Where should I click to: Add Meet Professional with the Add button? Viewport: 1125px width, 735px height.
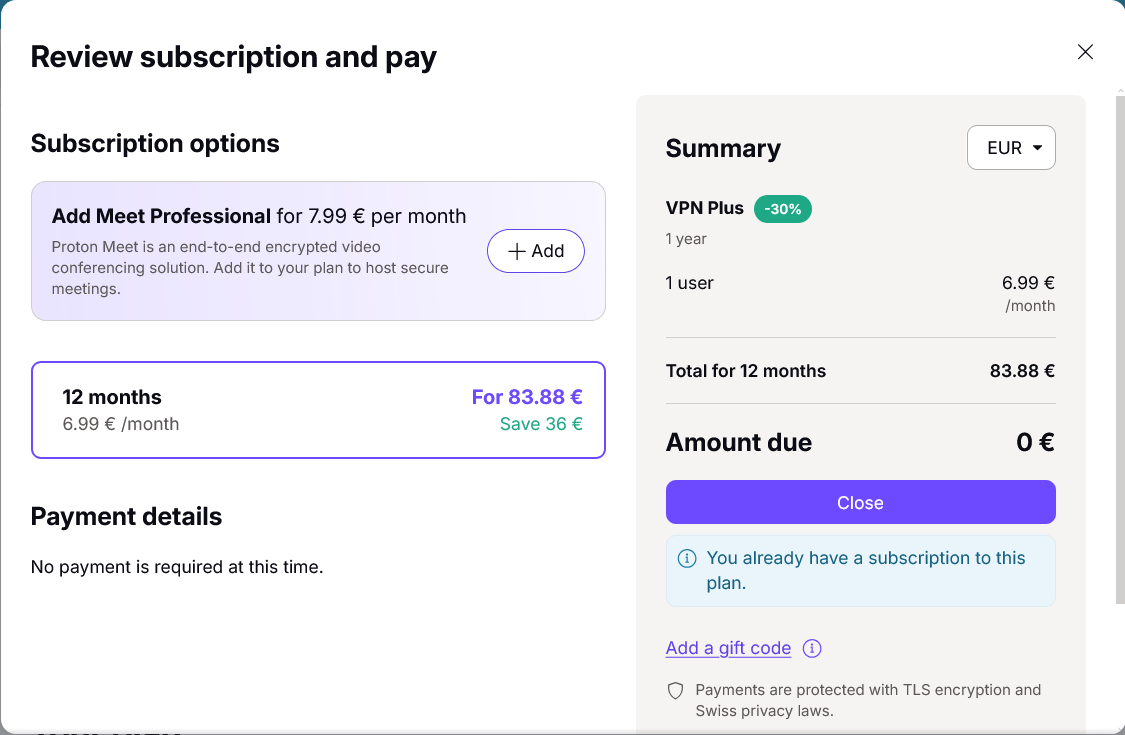click(535, 251)
